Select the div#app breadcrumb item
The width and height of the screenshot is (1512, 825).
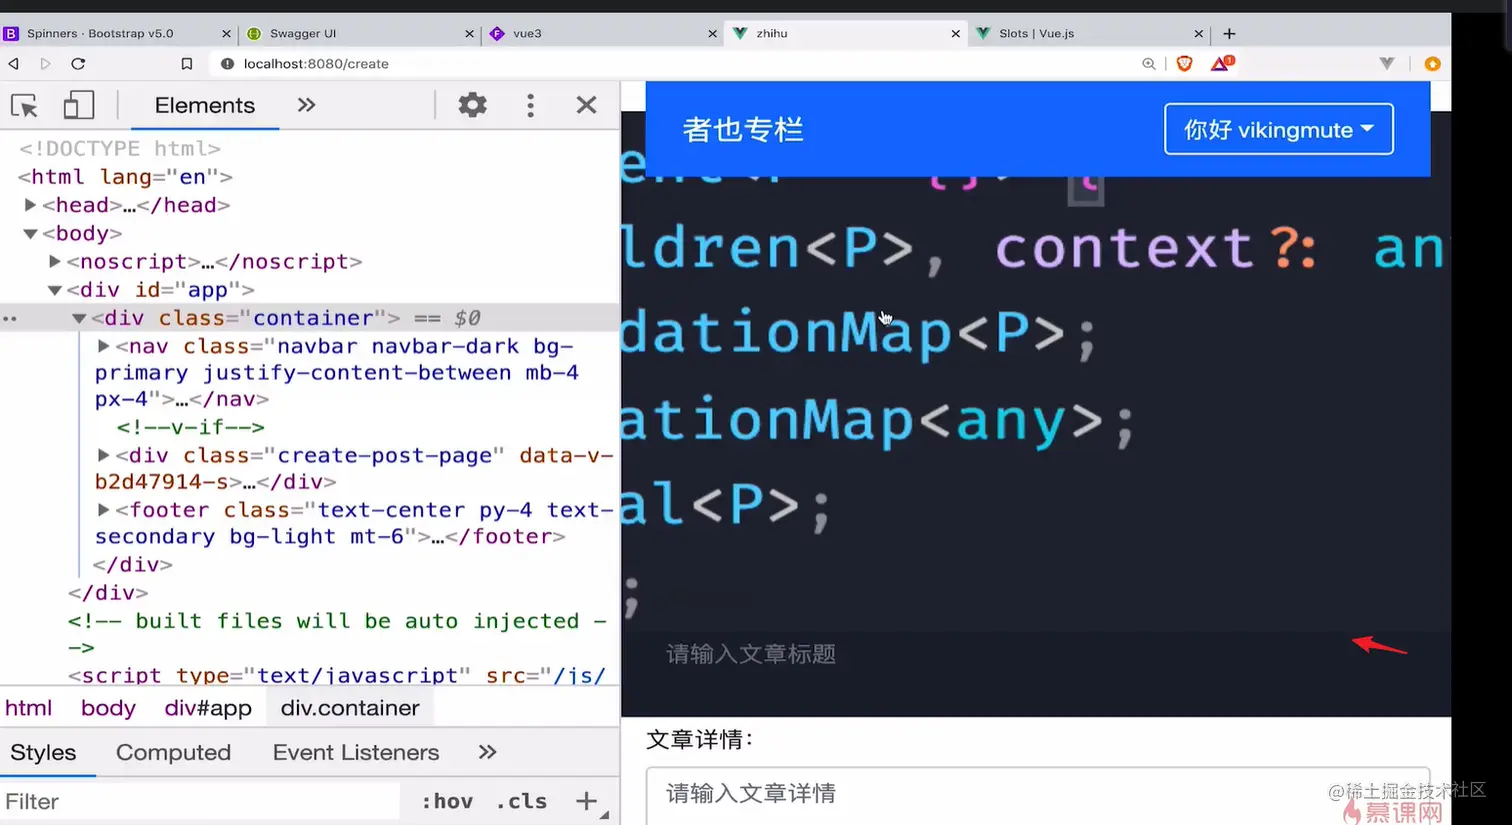208,708
